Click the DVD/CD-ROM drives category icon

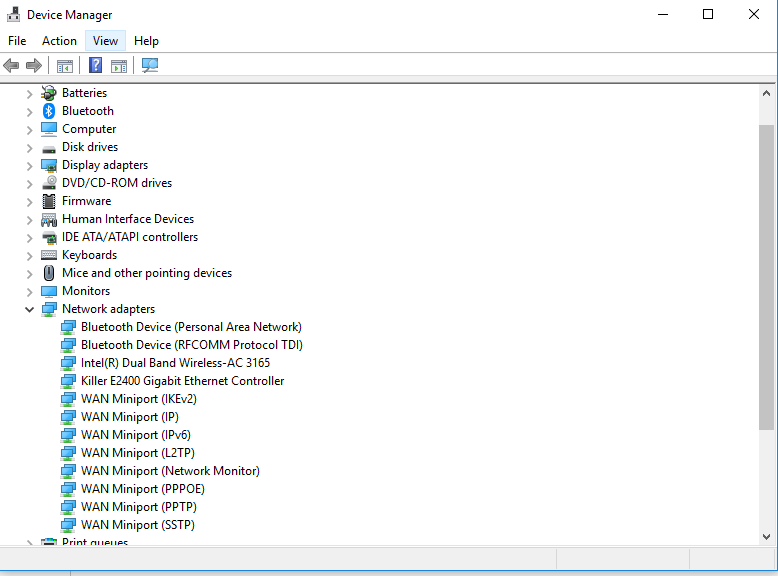(x=49, y=183)
